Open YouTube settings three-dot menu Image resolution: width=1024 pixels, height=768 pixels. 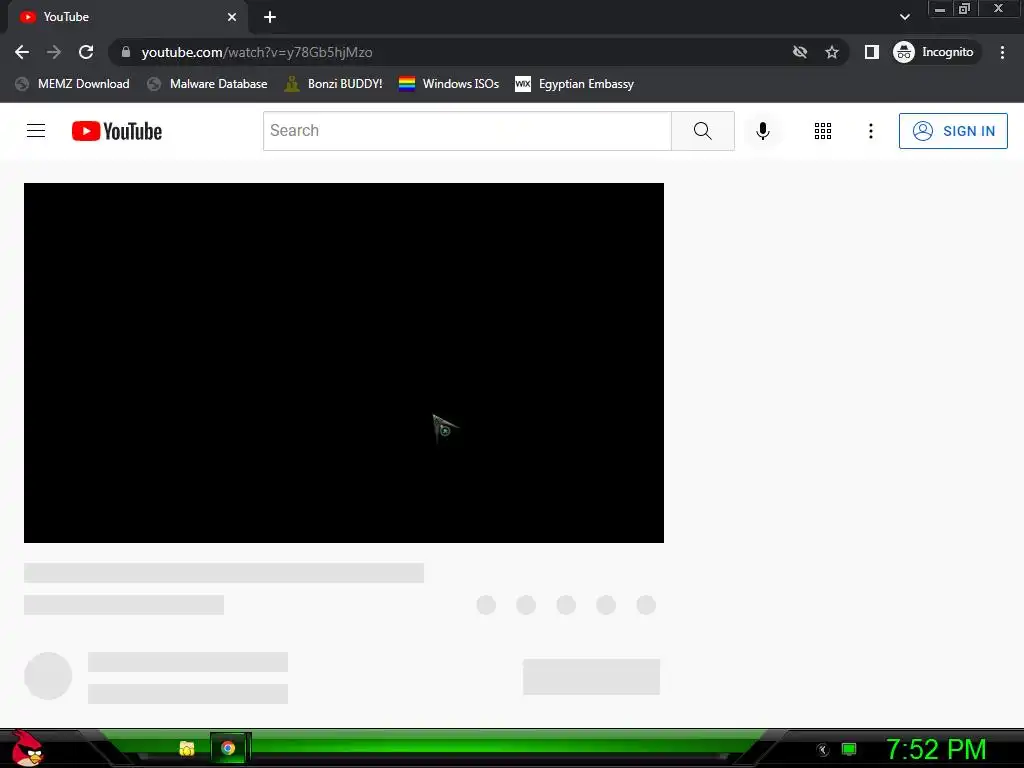pyautogui.click(x=871, y=131)
